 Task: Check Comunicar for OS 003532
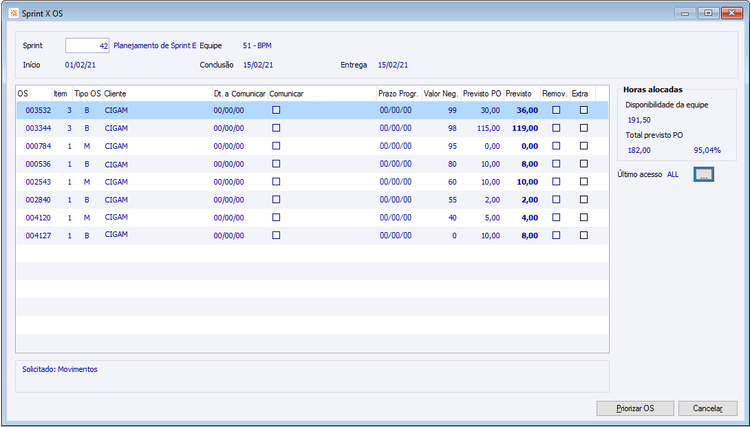point(276,110)
